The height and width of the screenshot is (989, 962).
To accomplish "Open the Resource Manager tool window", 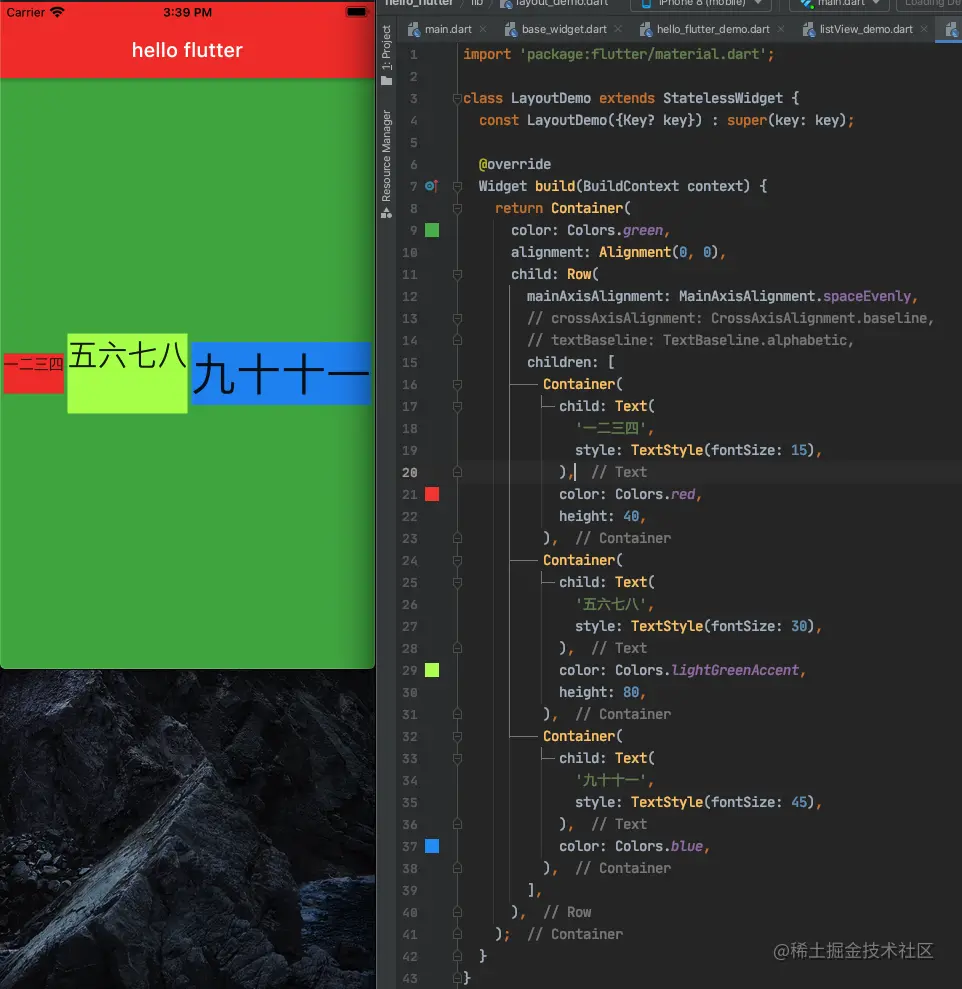I will point(387,164).
